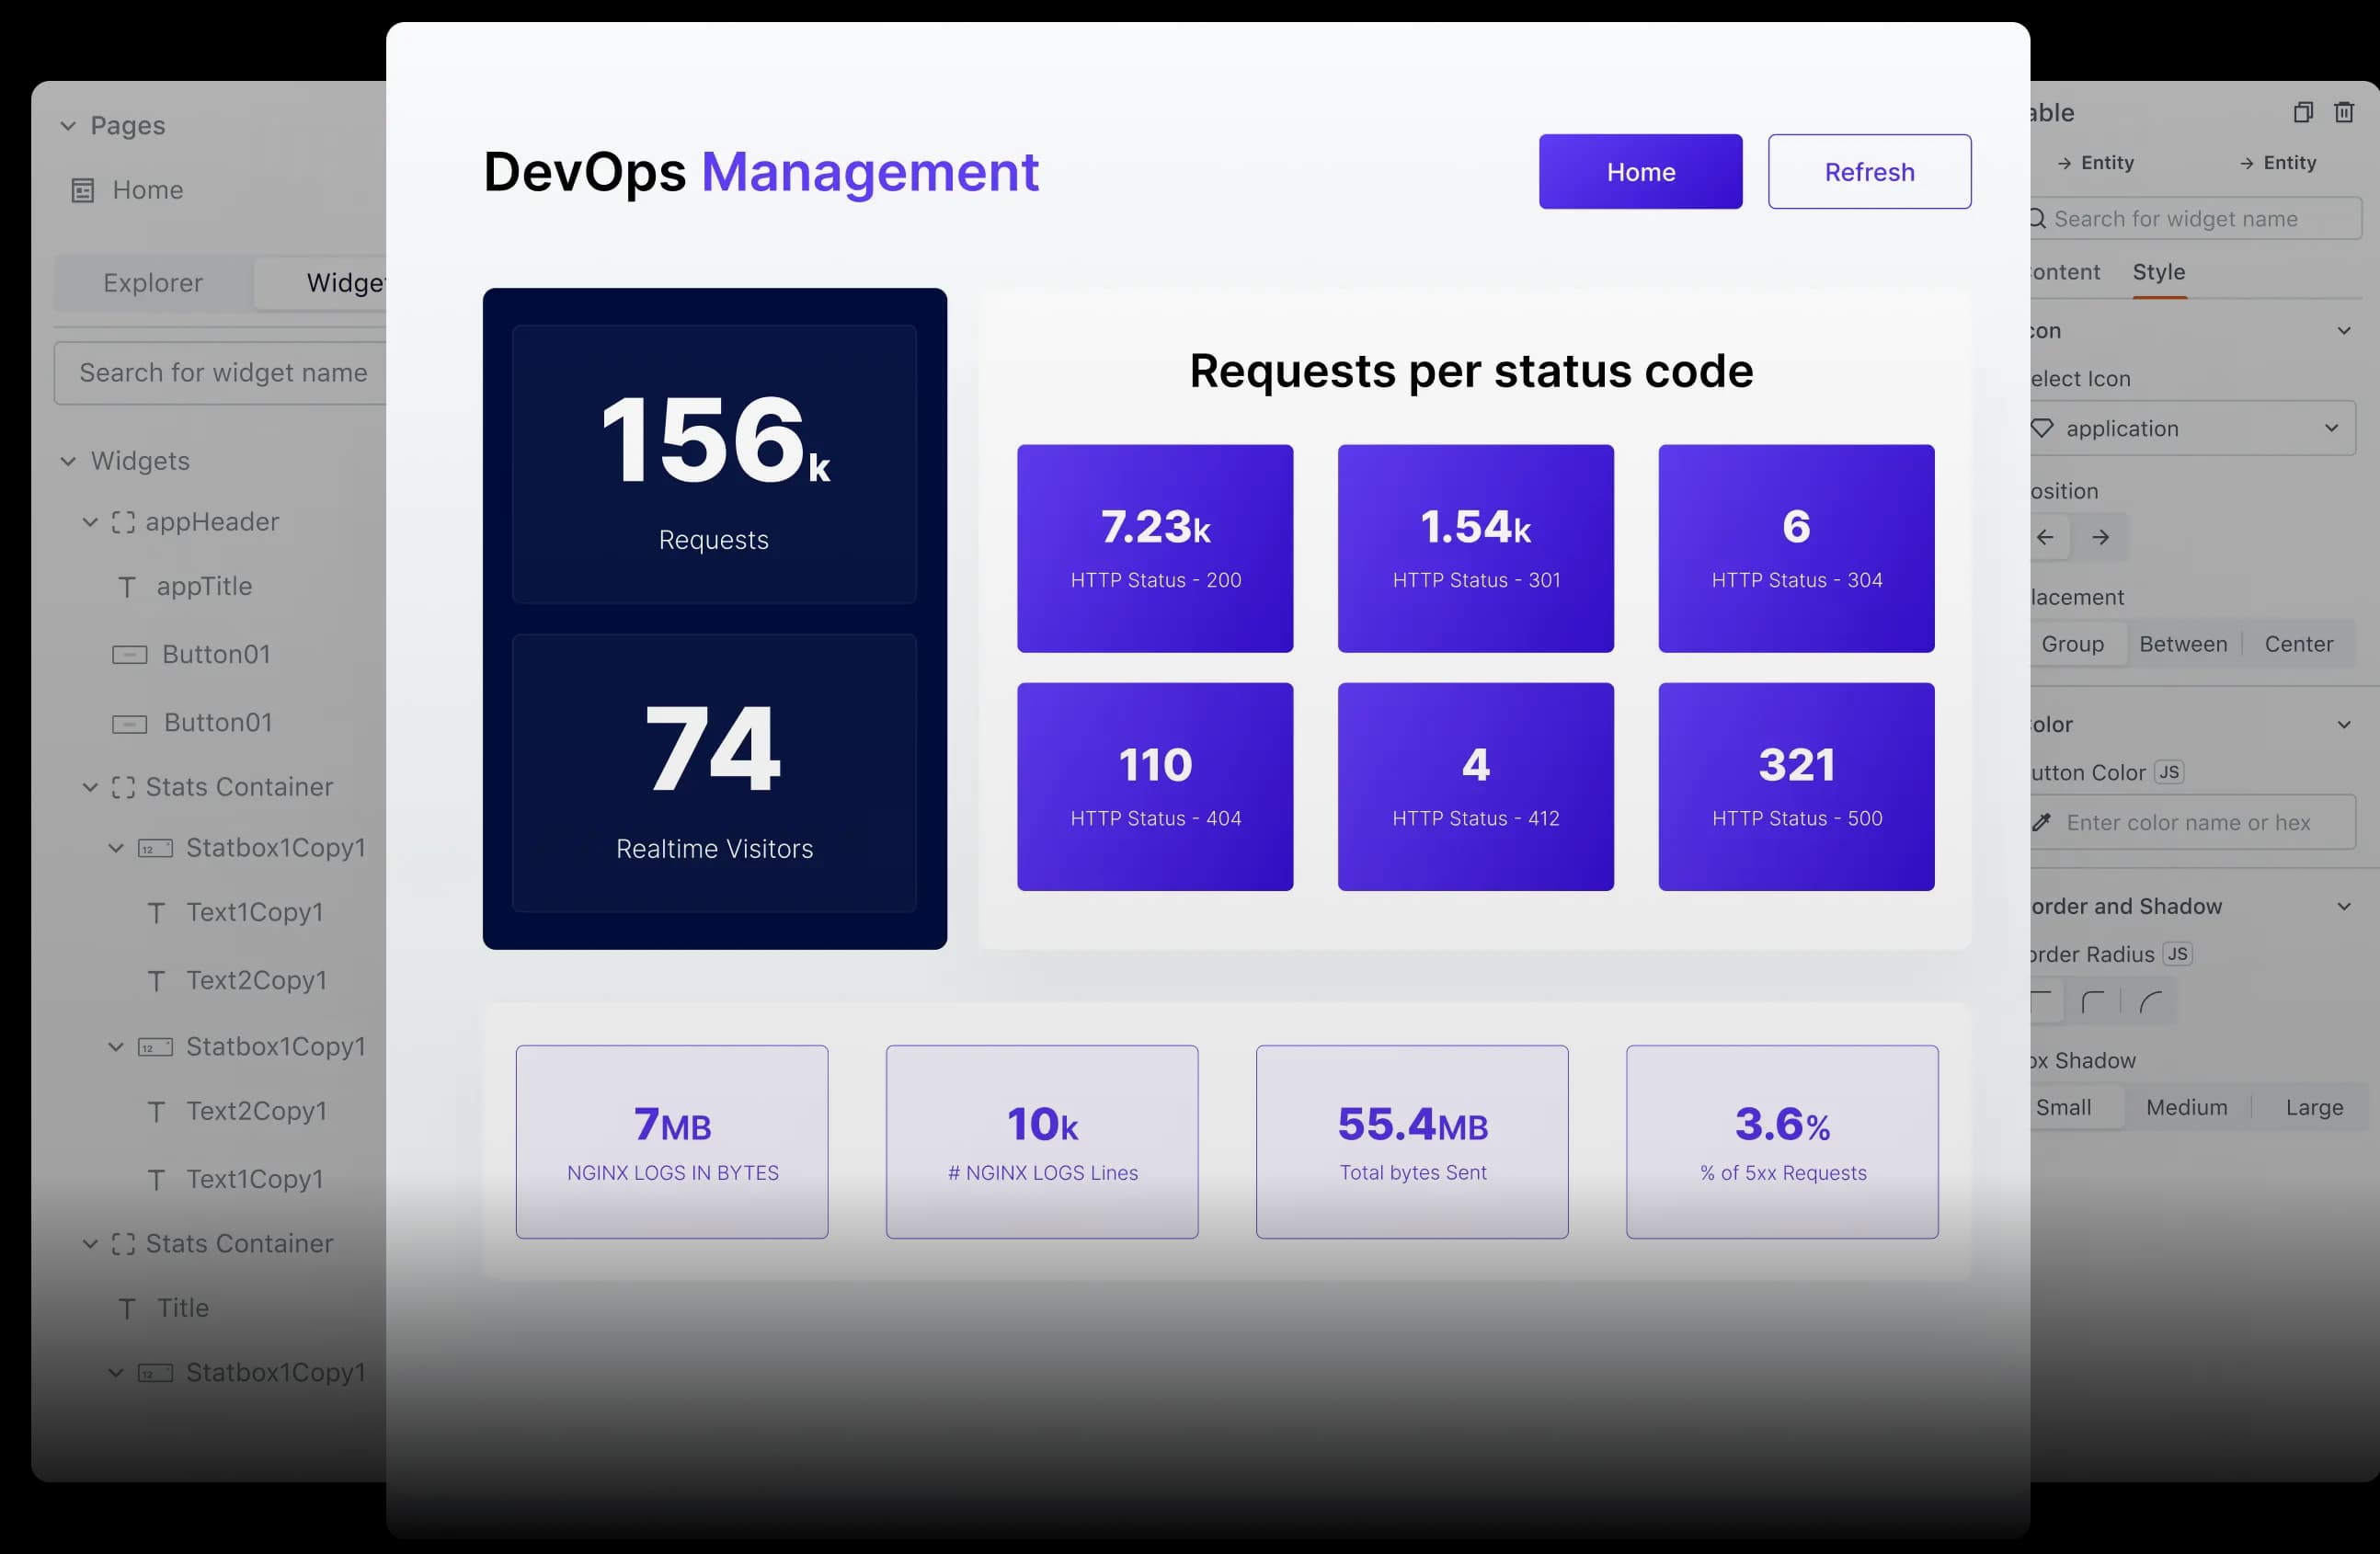
Task: Click the Refresh button
Action: 1869,171
